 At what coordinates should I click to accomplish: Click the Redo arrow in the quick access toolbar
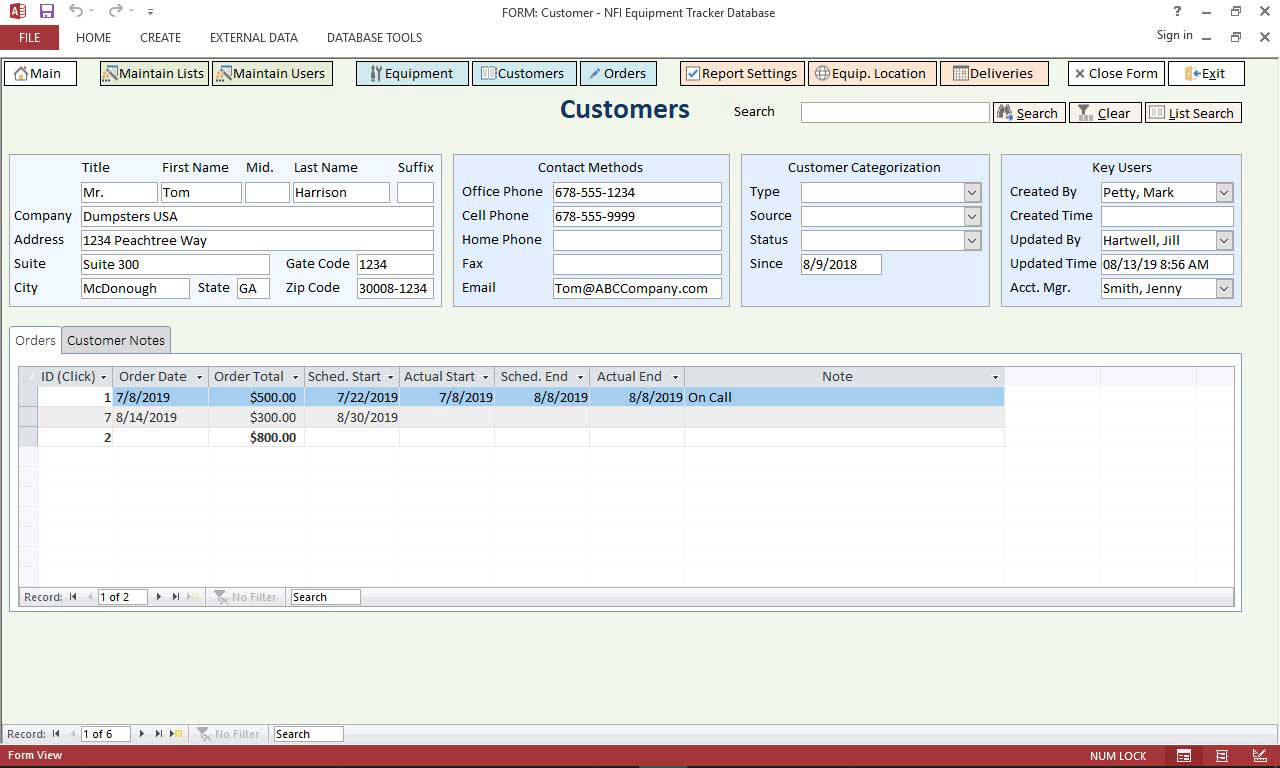(x=115, y=12)
